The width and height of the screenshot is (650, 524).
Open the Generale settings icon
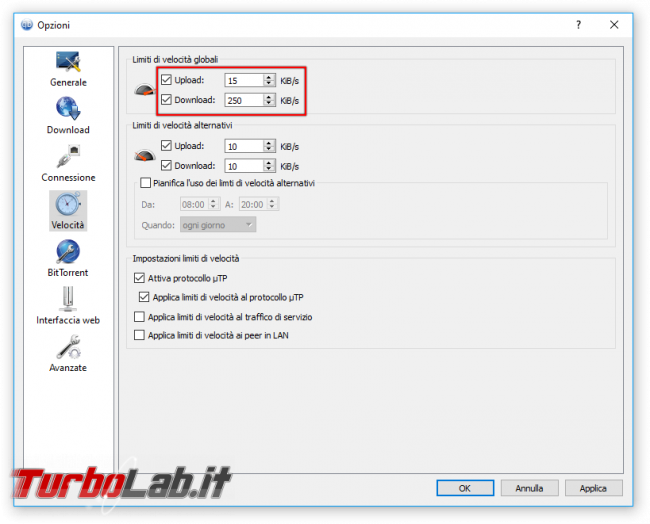pyautogui.click(x=68, y=62)
